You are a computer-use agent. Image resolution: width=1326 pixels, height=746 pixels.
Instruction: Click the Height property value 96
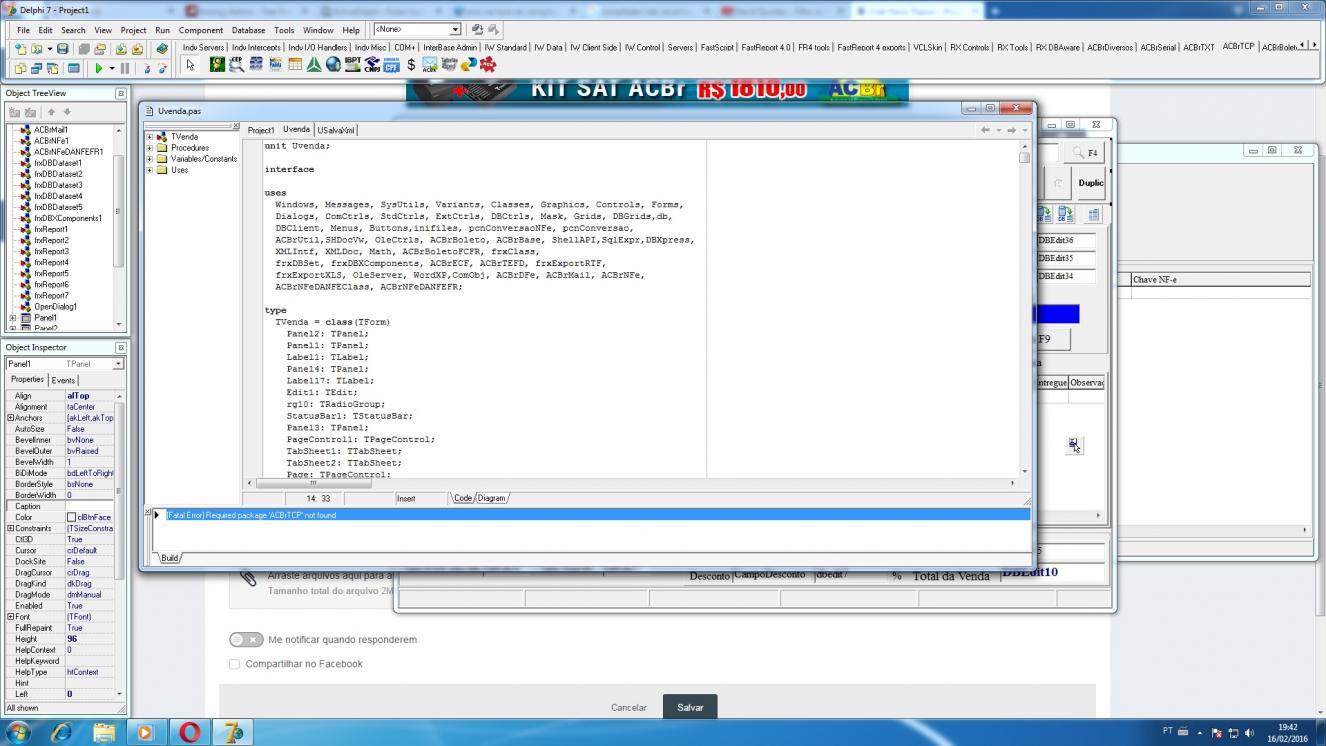click(x=89, y=639)
